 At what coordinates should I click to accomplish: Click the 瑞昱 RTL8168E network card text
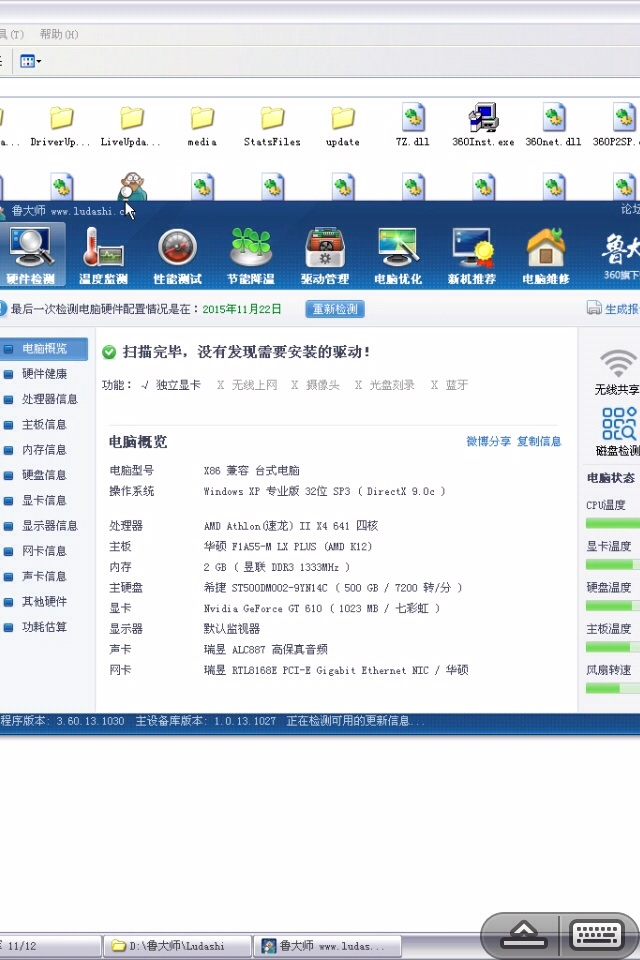(x=336, y=670)
